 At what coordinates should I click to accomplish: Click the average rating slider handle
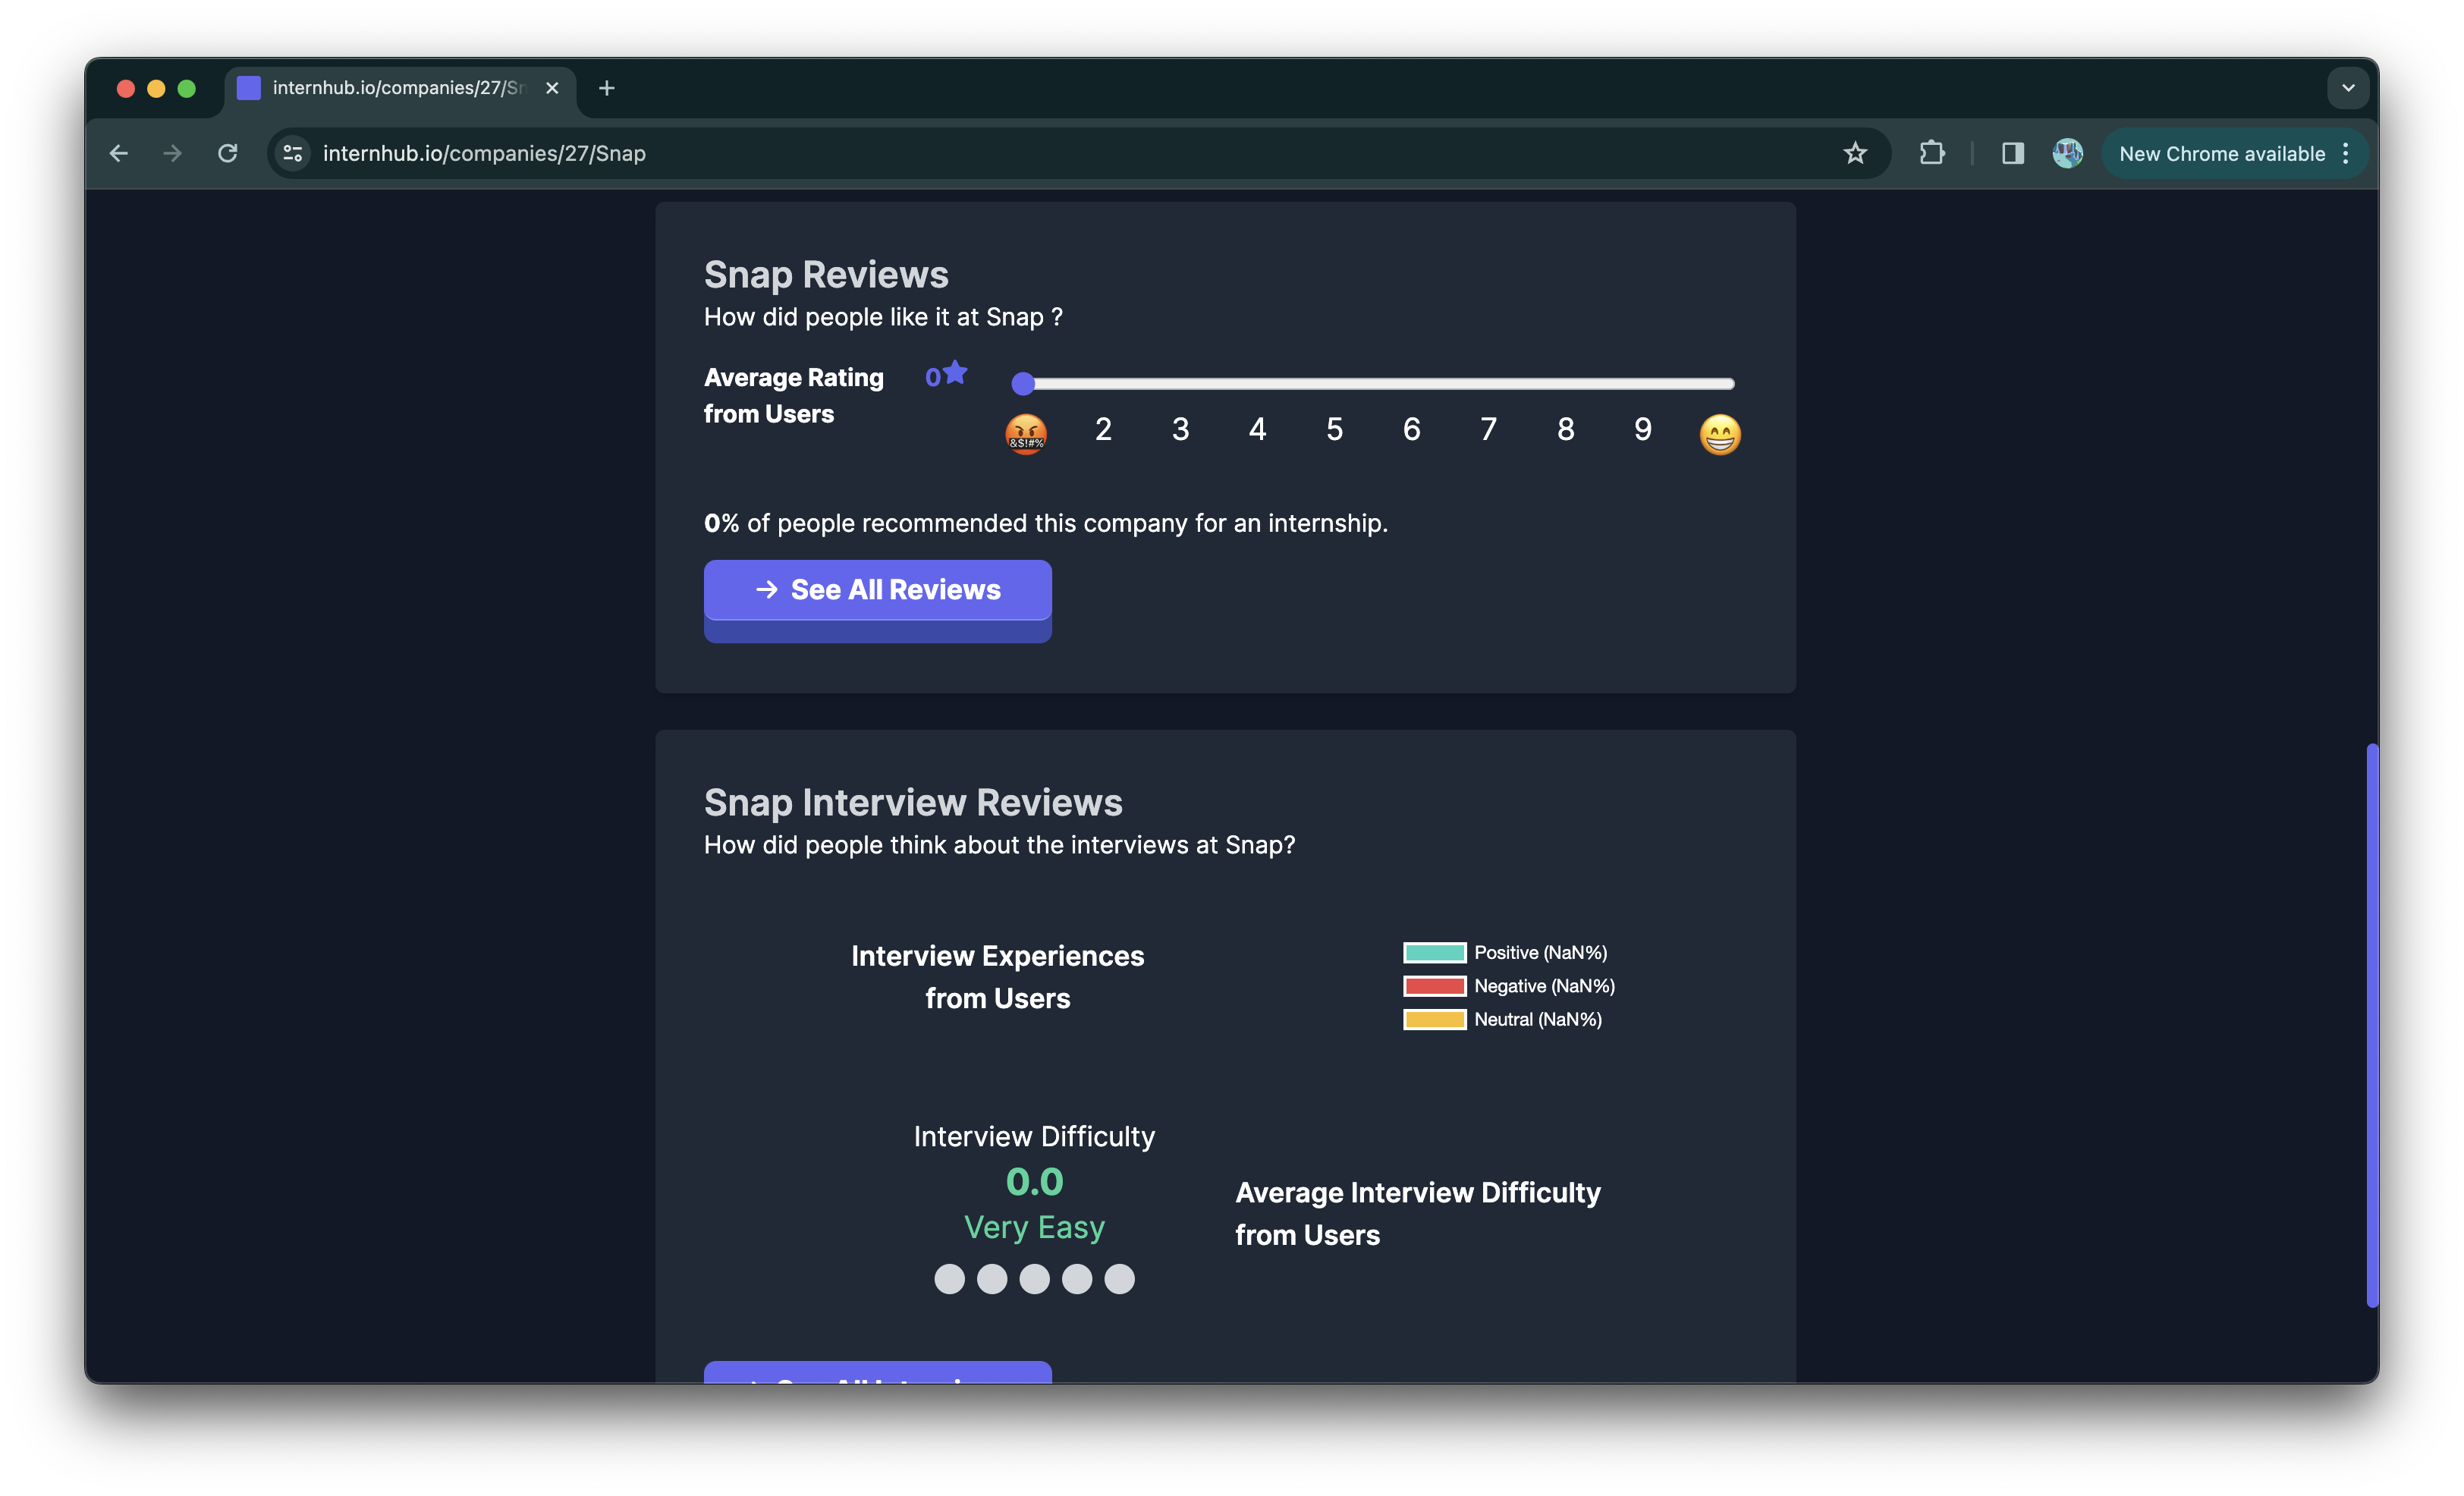(1023, 383)
